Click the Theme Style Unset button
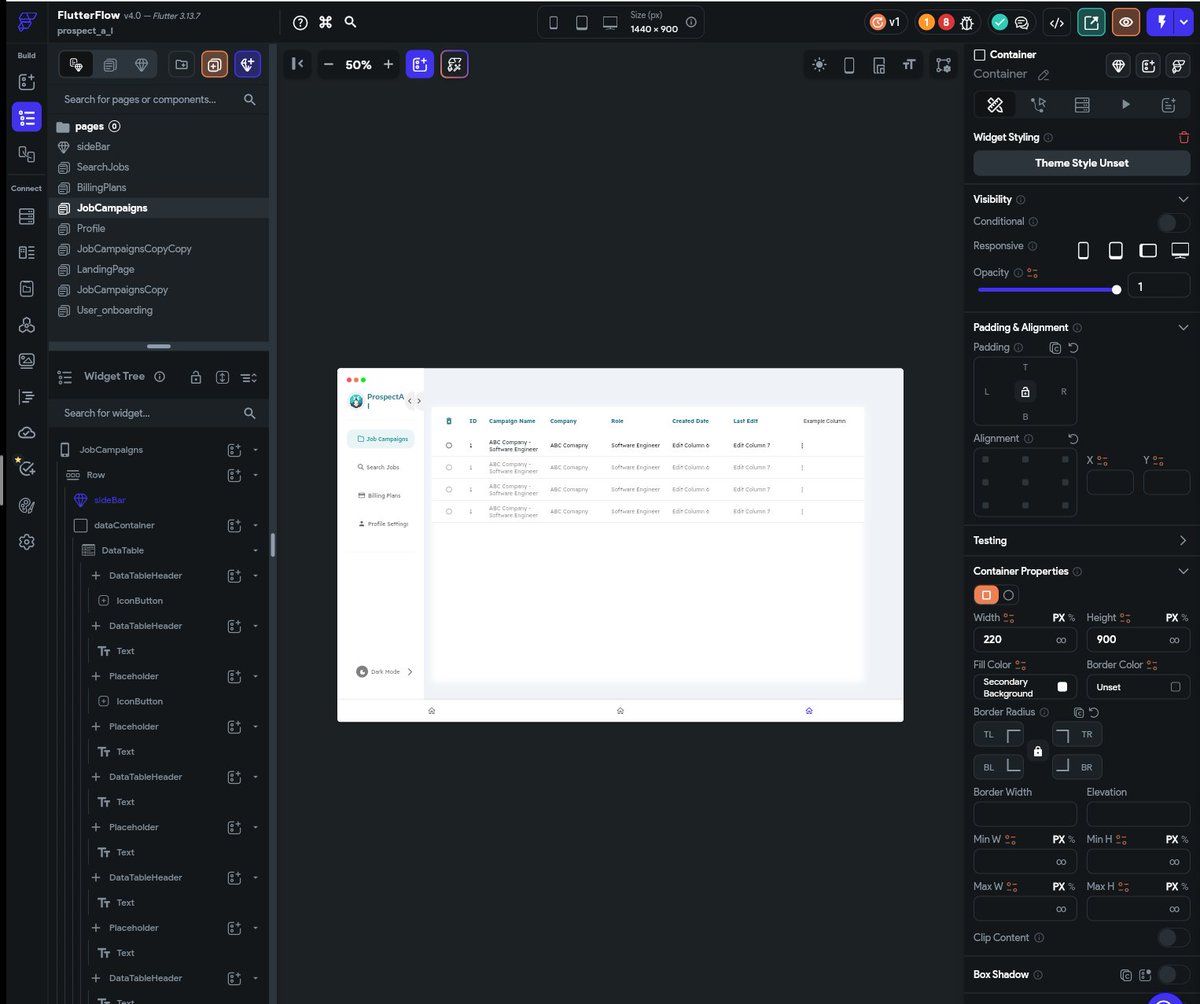Viewport: 1200px width, 1004px height. [x=1082, y=163]
